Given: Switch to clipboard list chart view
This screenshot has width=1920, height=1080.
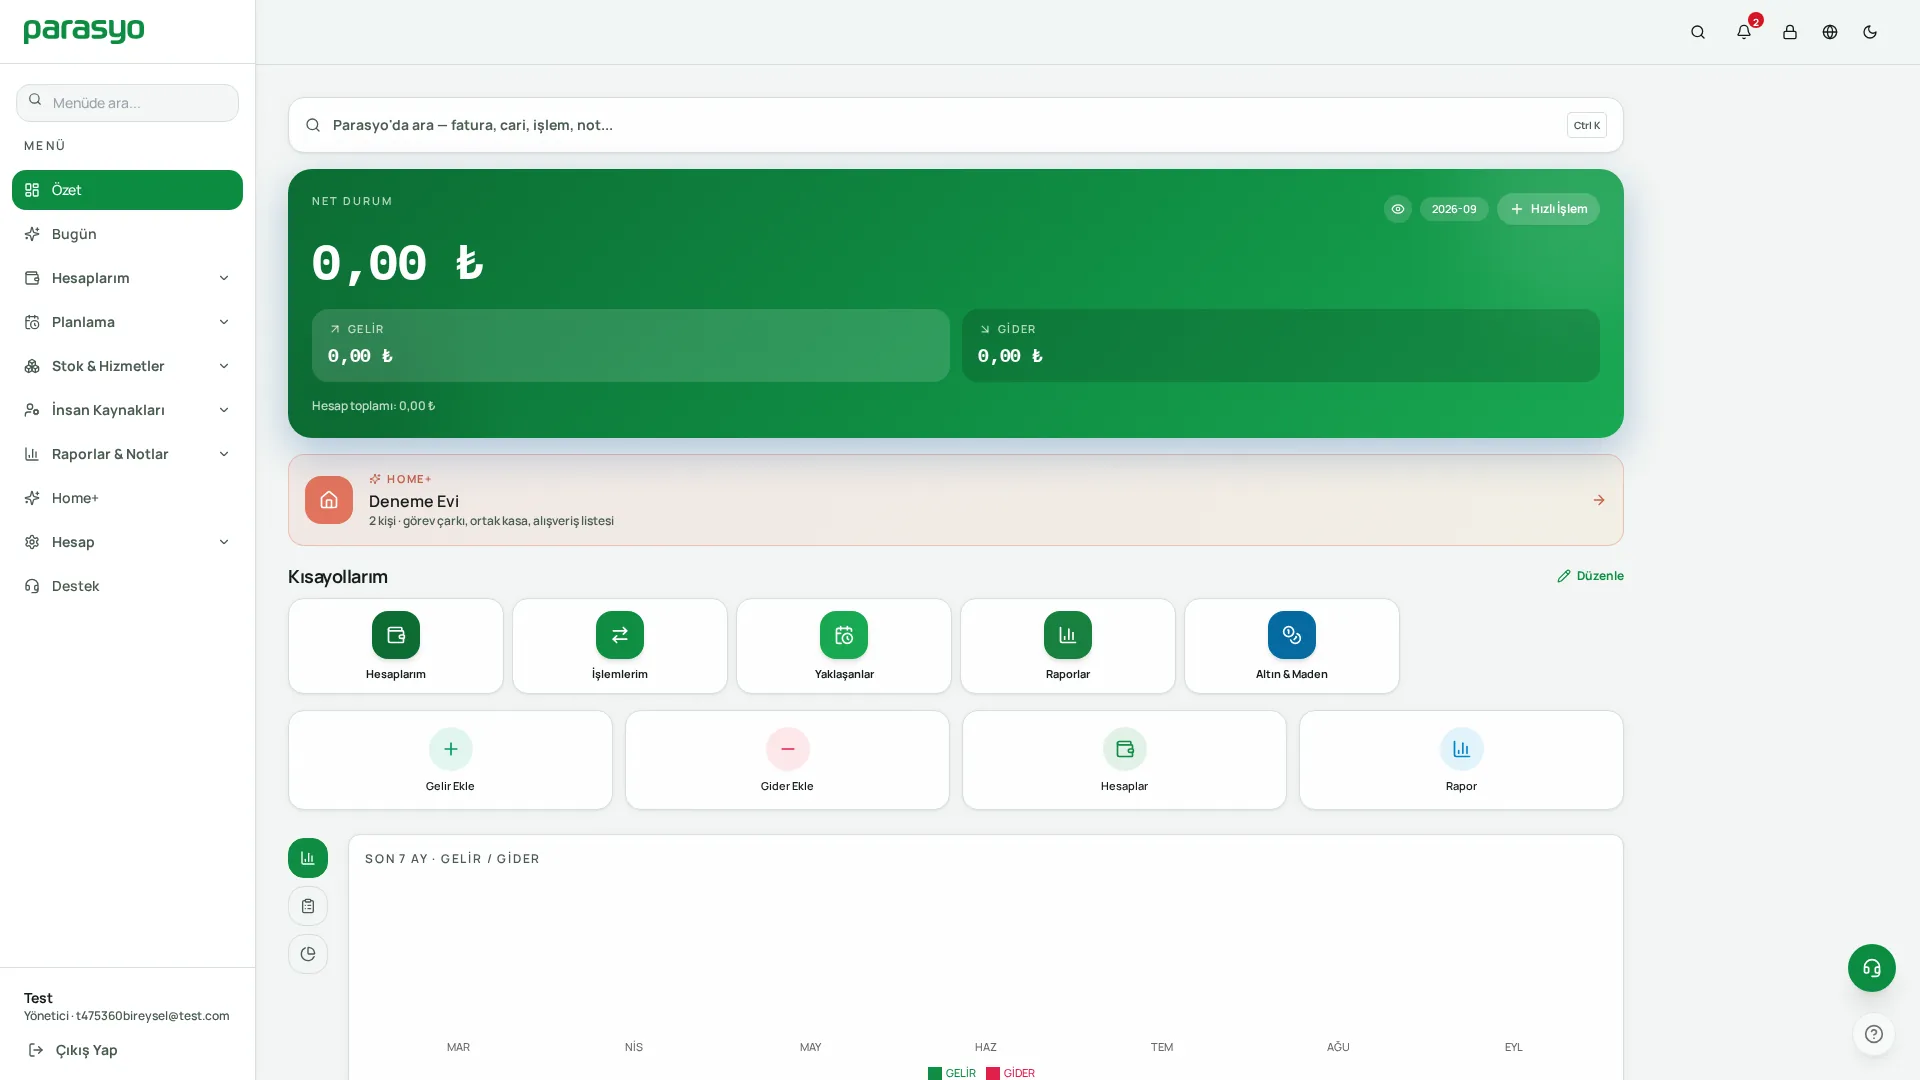Looking at the screenshot, I should click(x=307, y=906).
